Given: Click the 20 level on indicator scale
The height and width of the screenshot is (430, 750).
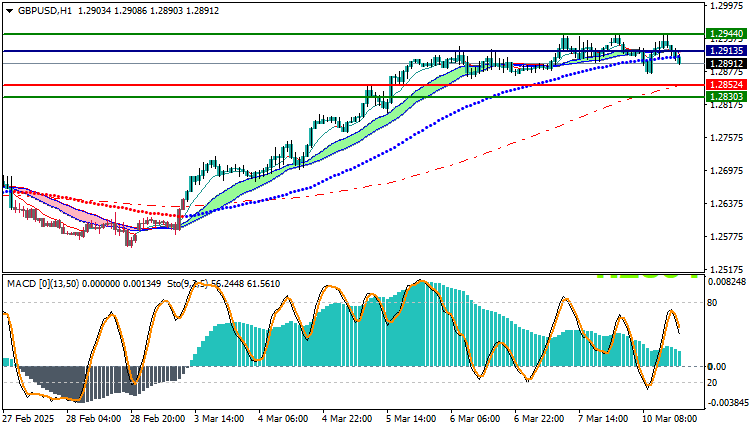Looking at the screenshot, I should [712, 383].
